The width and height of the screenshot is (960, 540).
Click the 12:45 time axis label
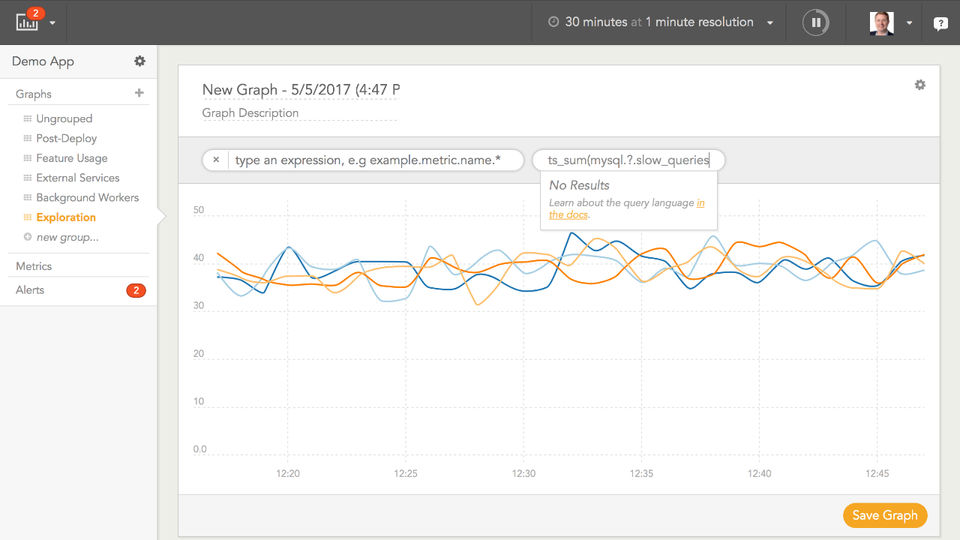coord(877,473)
